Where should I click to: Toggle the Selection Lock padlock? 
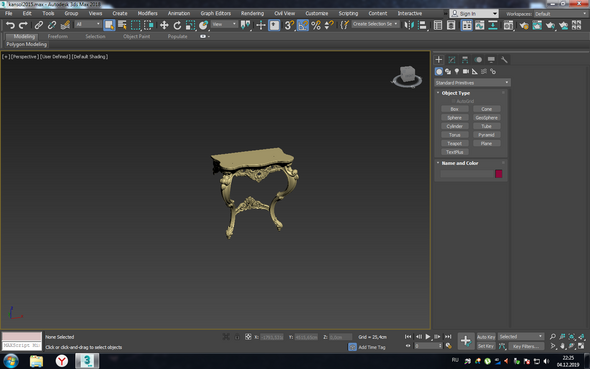pos(237,337)
